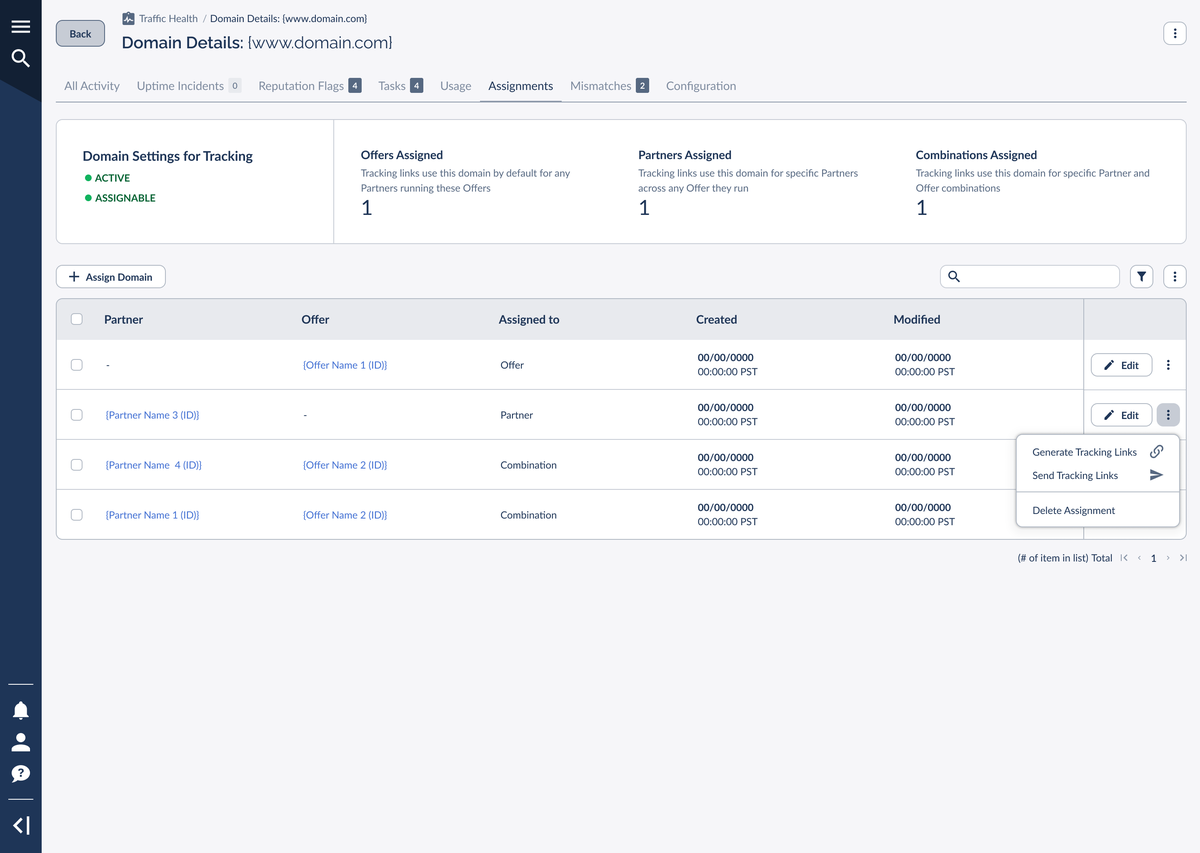The height and width of the screenshot is (853, 1200).
Task: Check the Partner Name 3 row checkbox
Action: tap(77, 415)
